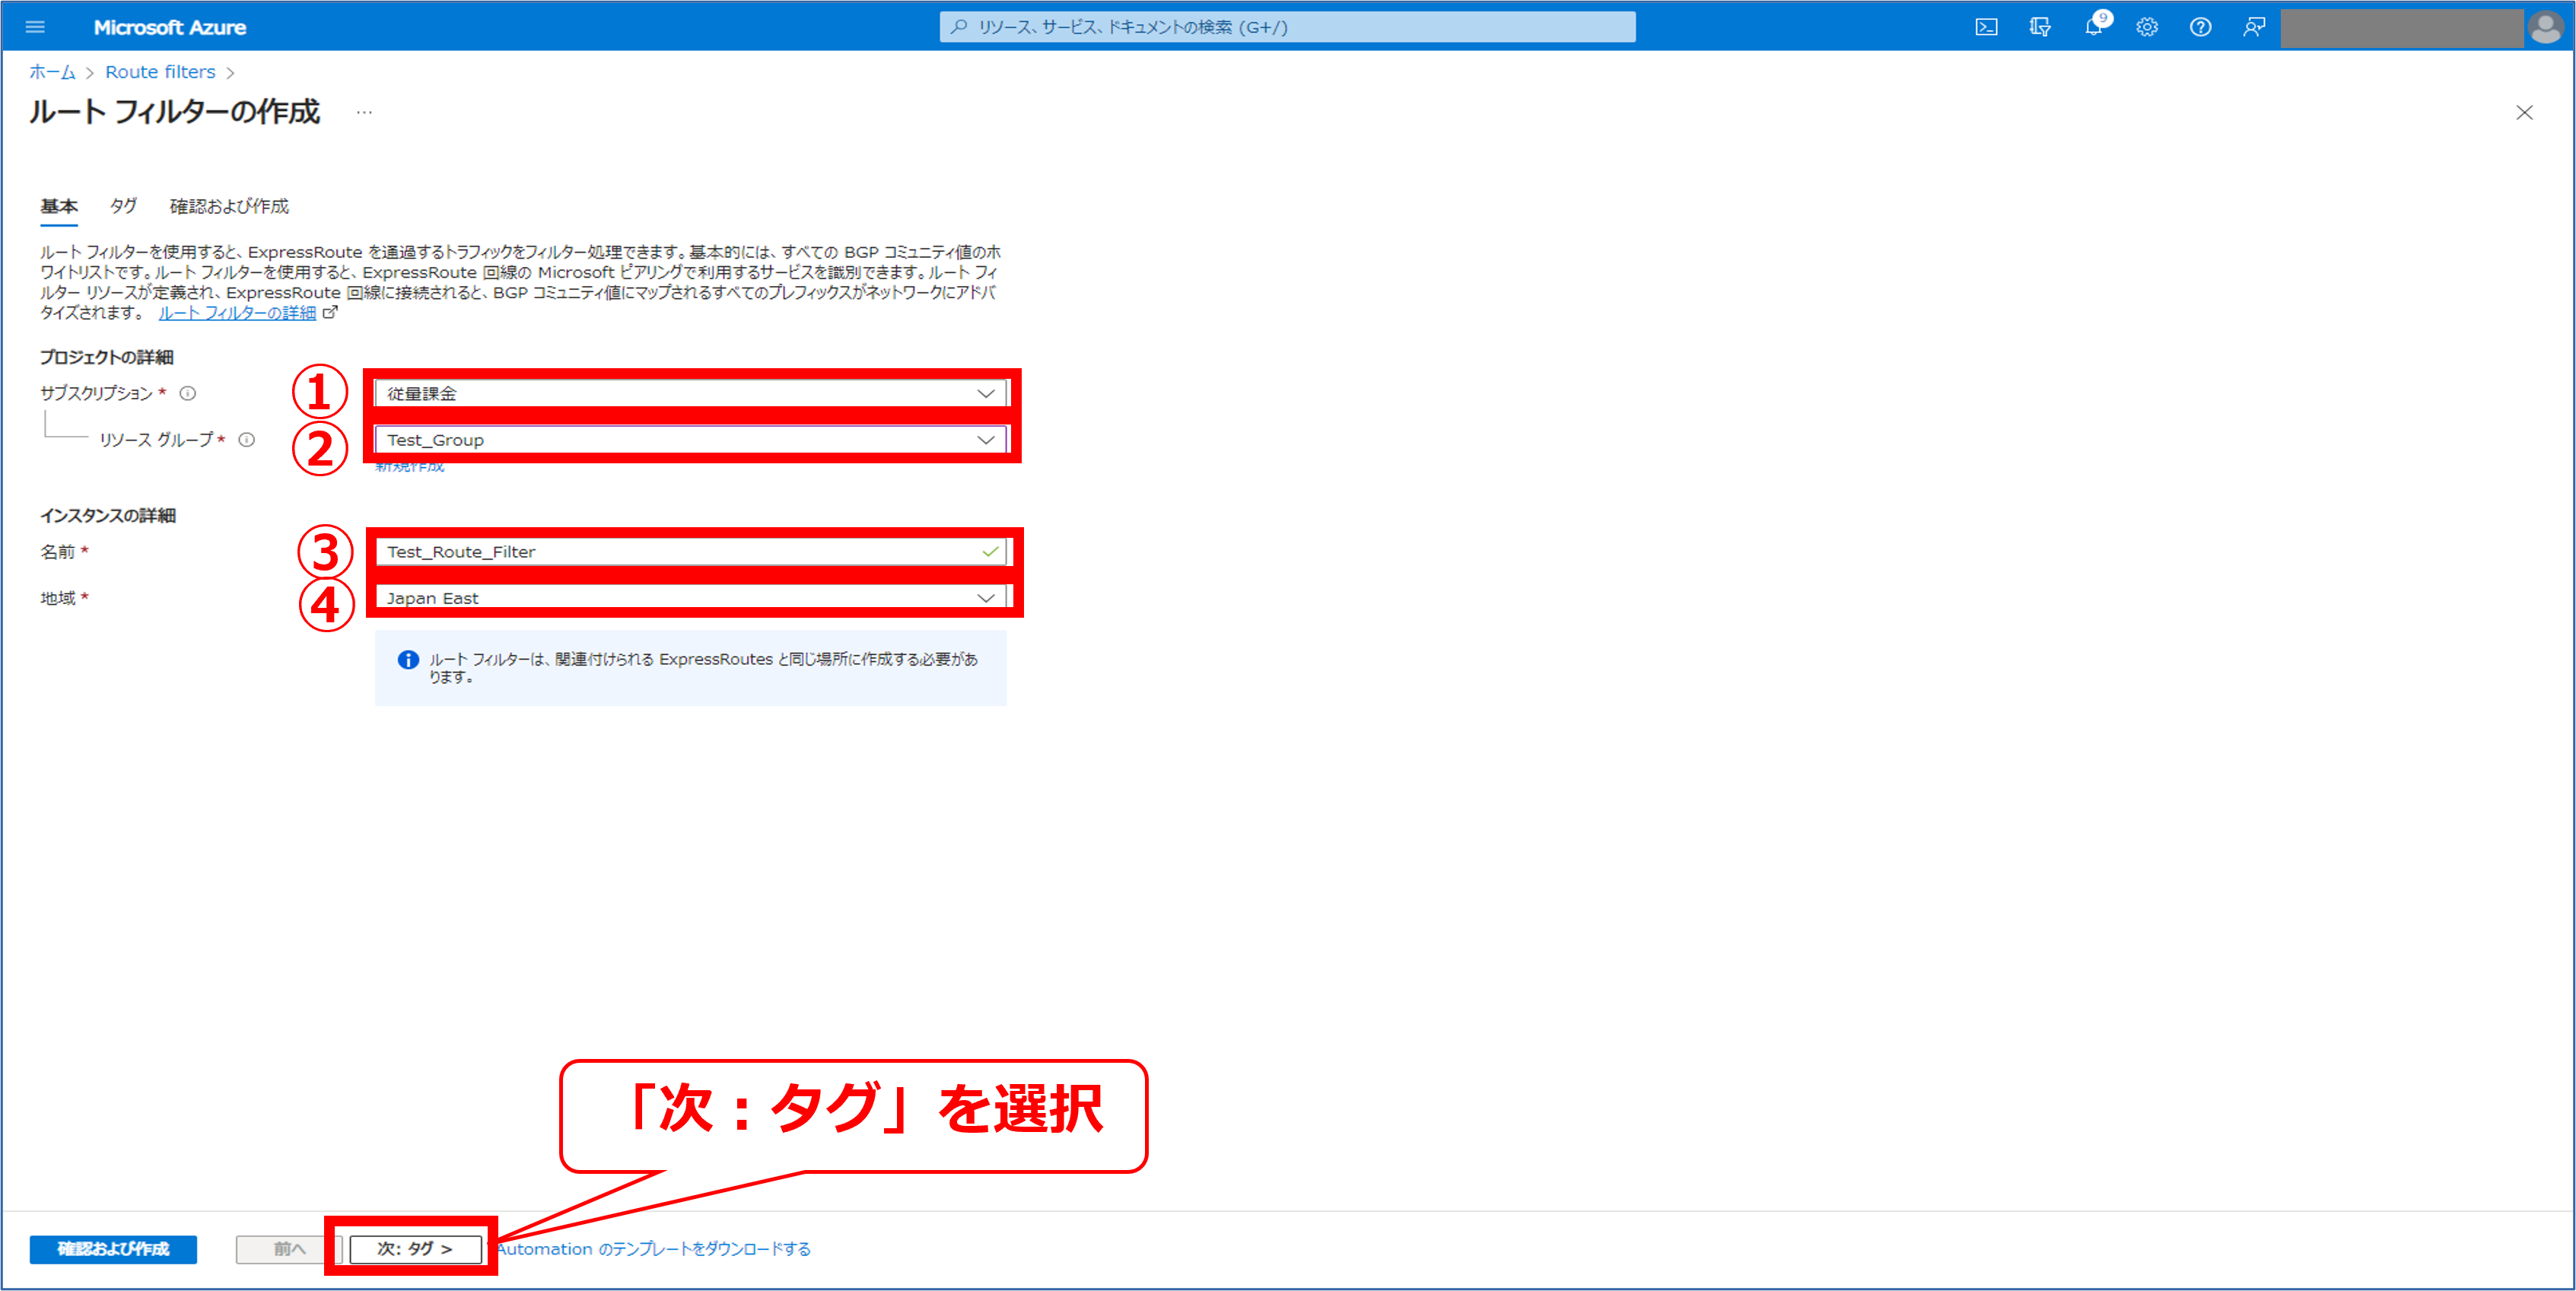The height and width of the screenshot is (1291, 2576).
Task: Open the notifications bell
Action: (x=2093, y=27)
